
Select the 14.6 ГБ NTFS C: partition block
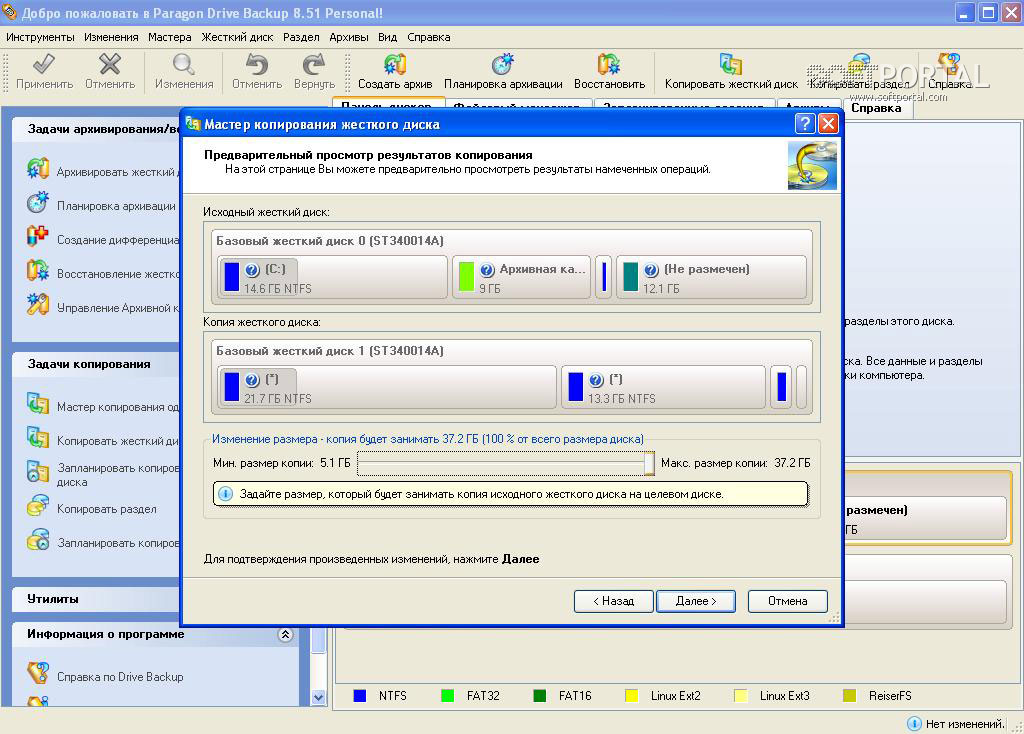[x=332, y=277]
